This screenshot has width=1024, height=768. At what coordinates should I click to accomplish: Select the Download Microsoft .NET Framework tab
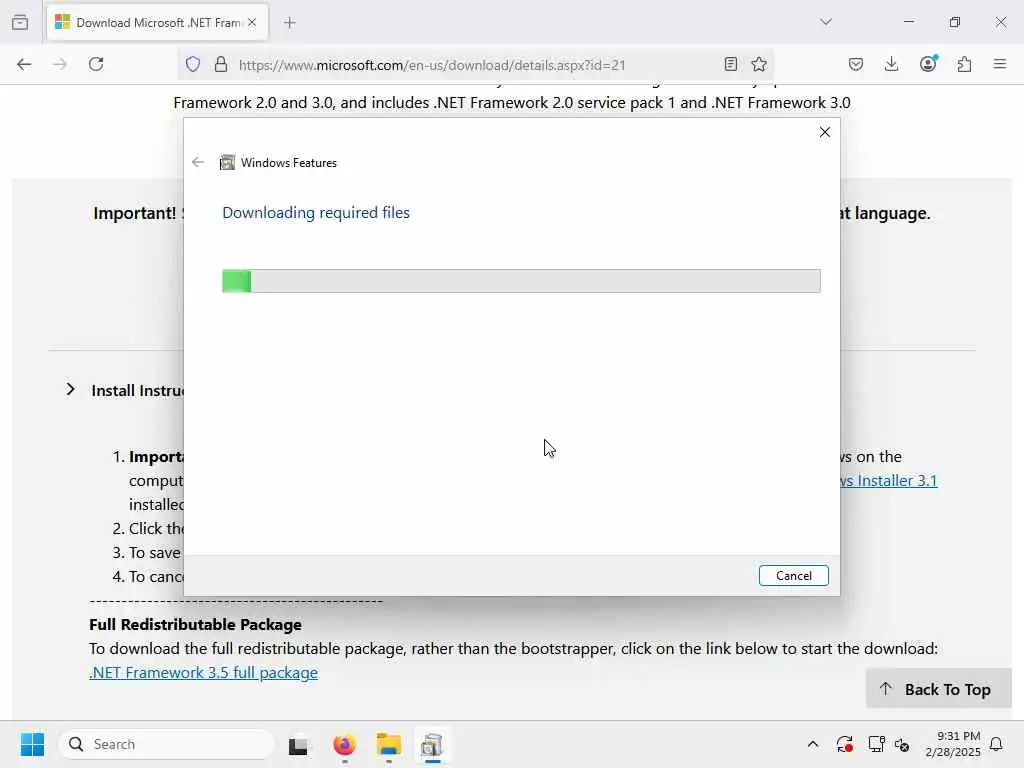pyautogui.click(x=157, y=22)
